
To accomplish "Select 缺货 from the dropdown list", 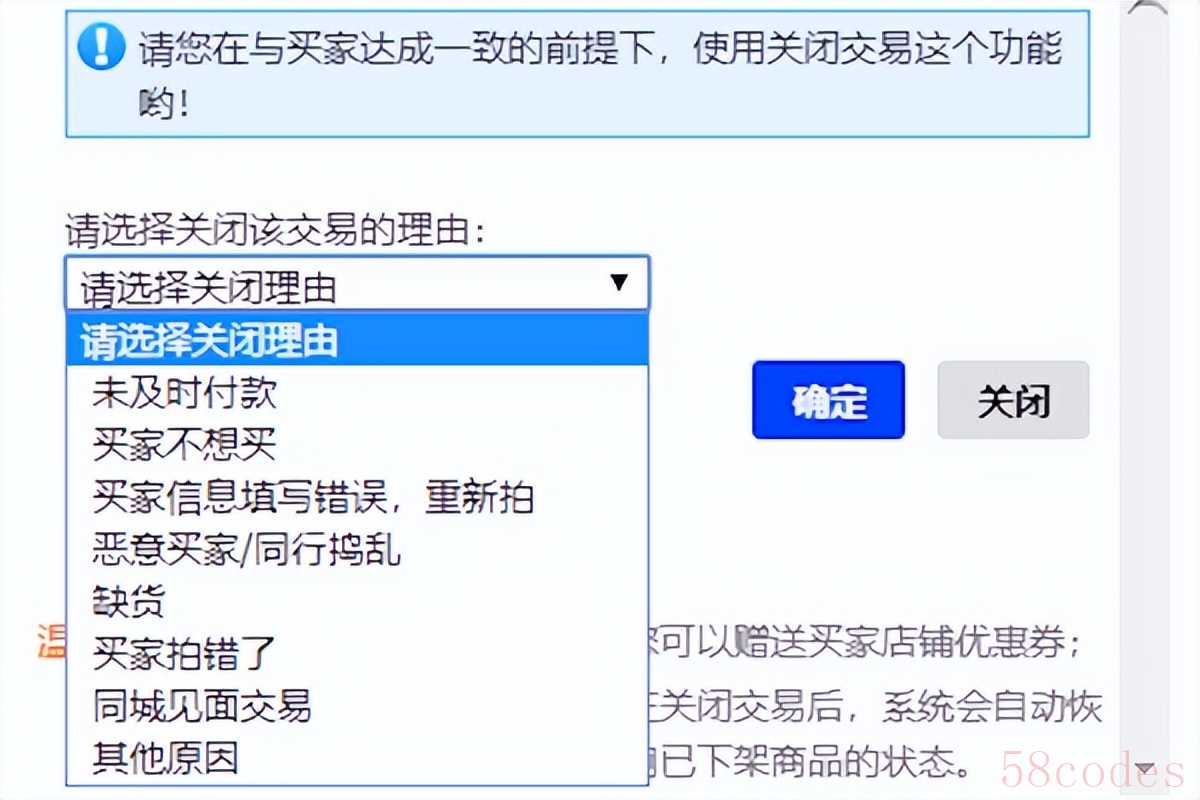I will [x=357, y=602].
